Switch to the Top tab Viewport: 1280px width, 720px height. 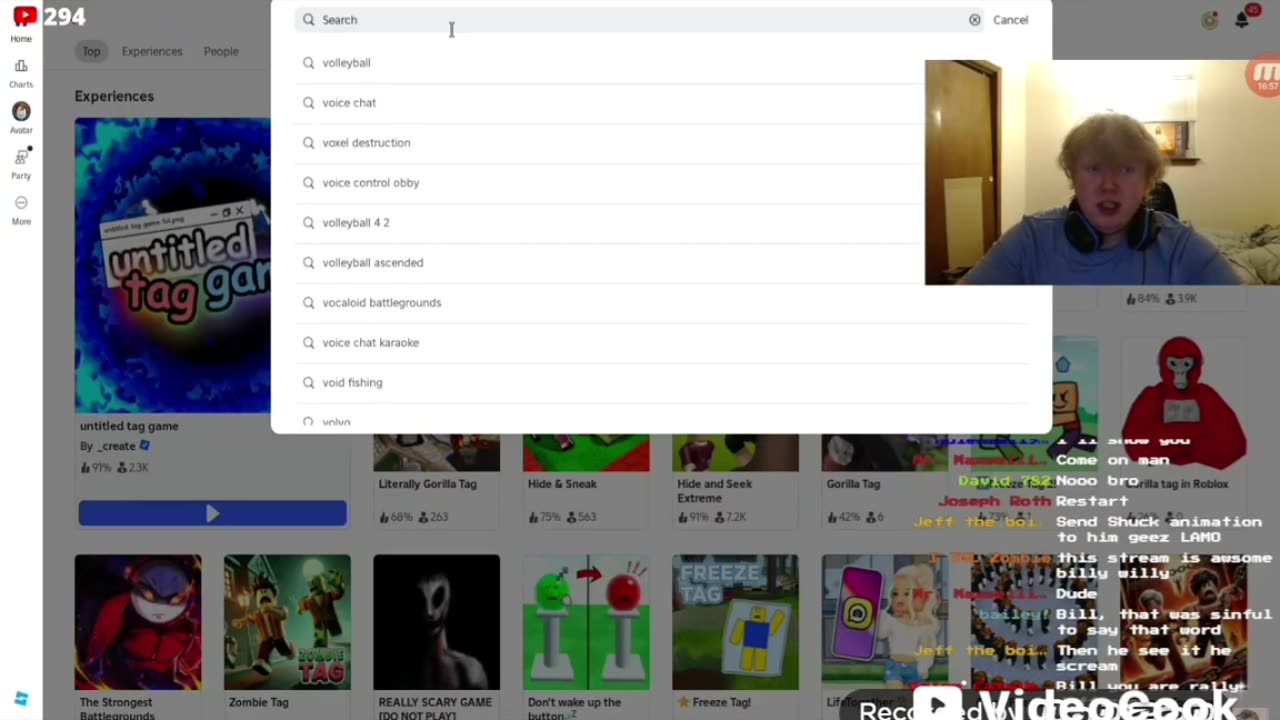(x=91, y=51)
